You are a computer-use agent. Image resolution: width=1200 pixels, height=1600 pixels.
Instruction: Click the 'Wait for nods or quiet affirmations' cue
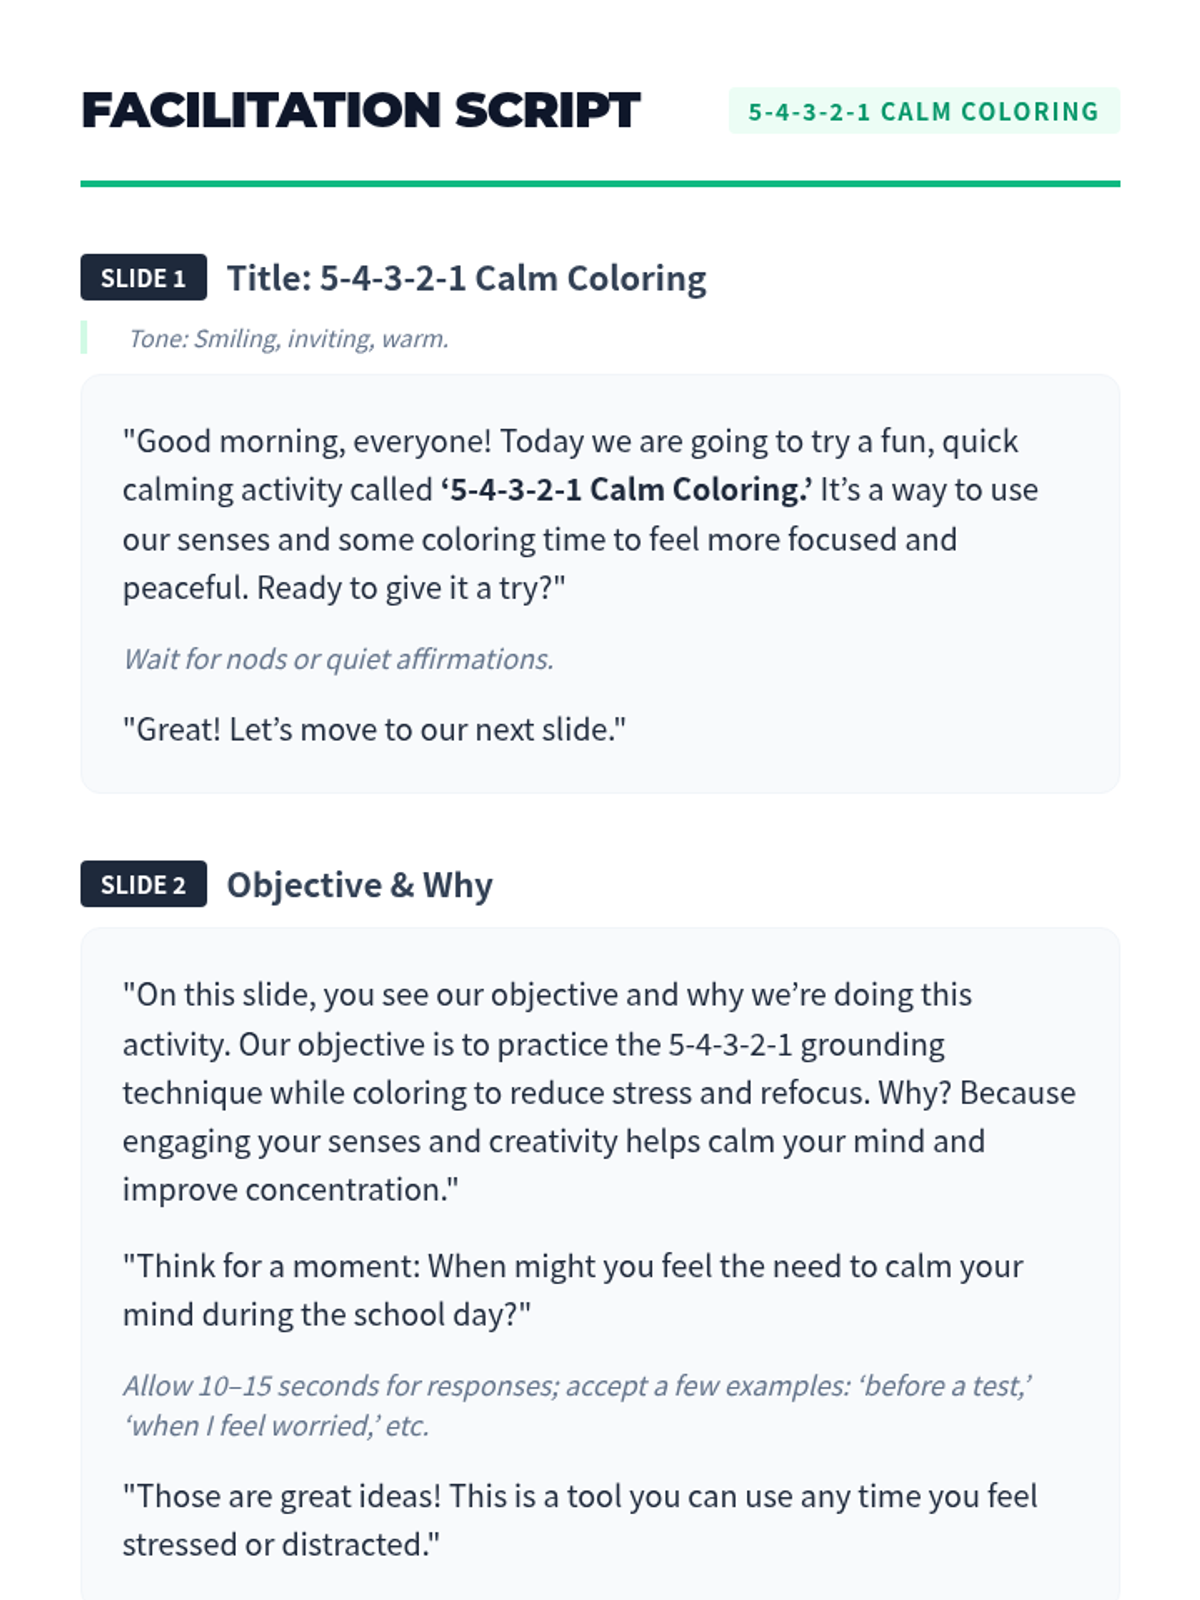(x=338, y=659)
